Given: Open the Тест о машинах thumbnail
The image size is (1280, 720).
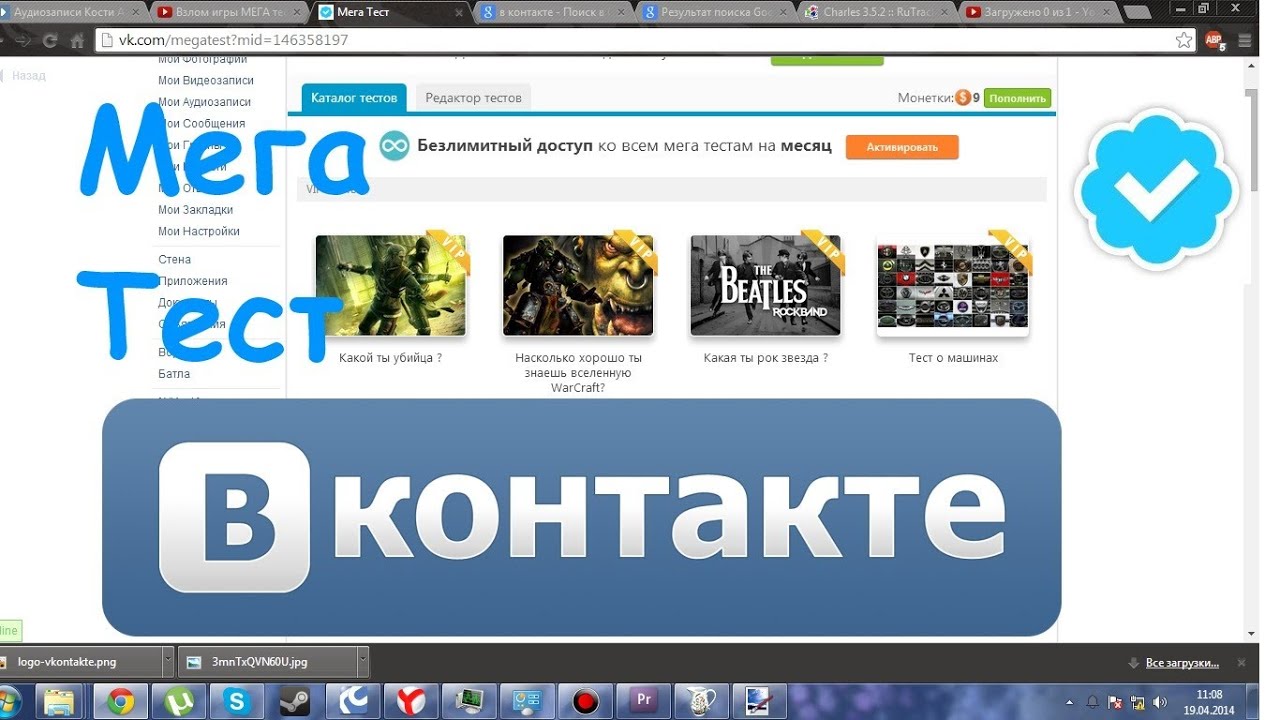Looking at the screenshot, I should click(x=953, y=286).
